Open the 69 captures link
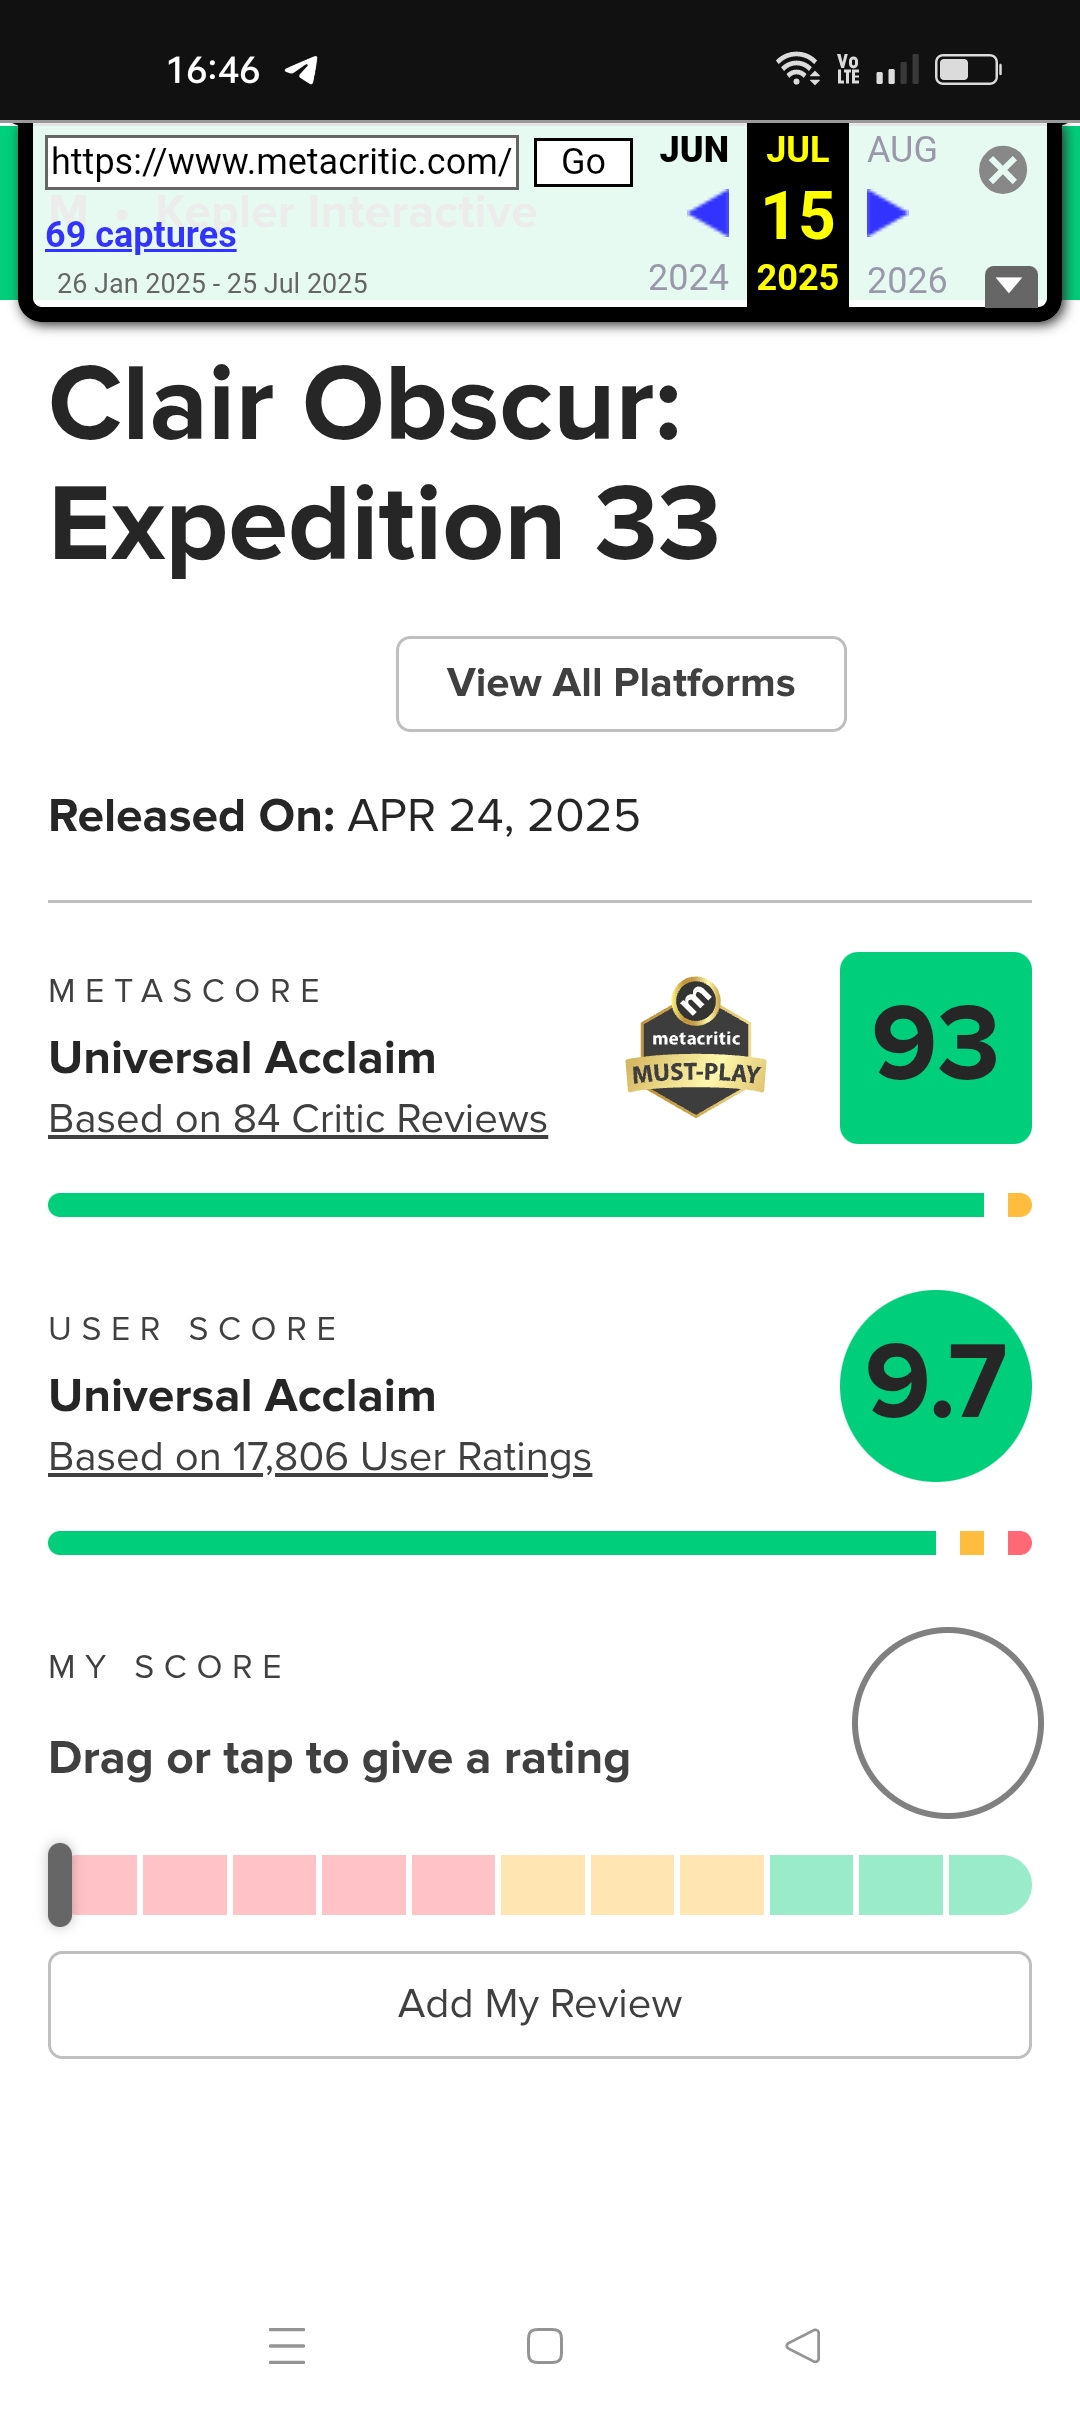The width and height of the screenshot is (1080, 2412). point(141,235)
